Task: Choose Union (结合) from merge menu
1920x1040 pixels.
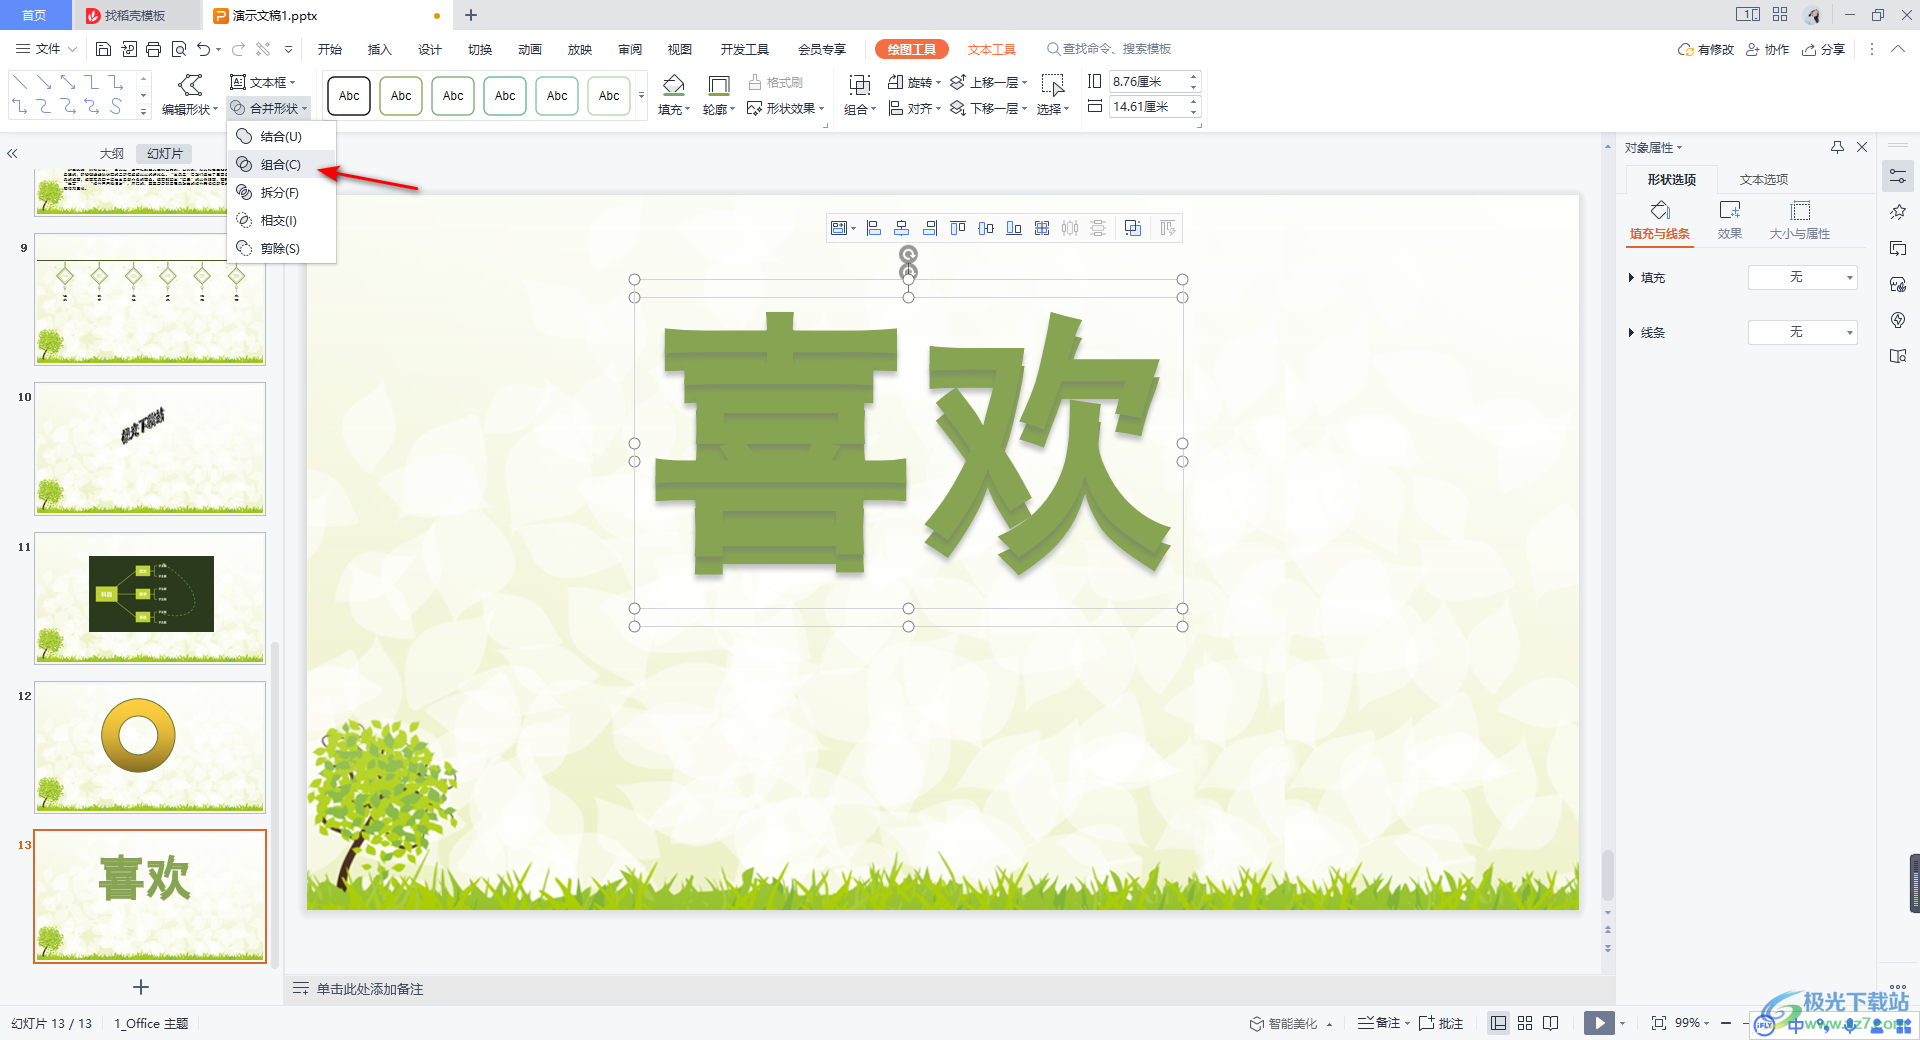Action: pos(281,137)
